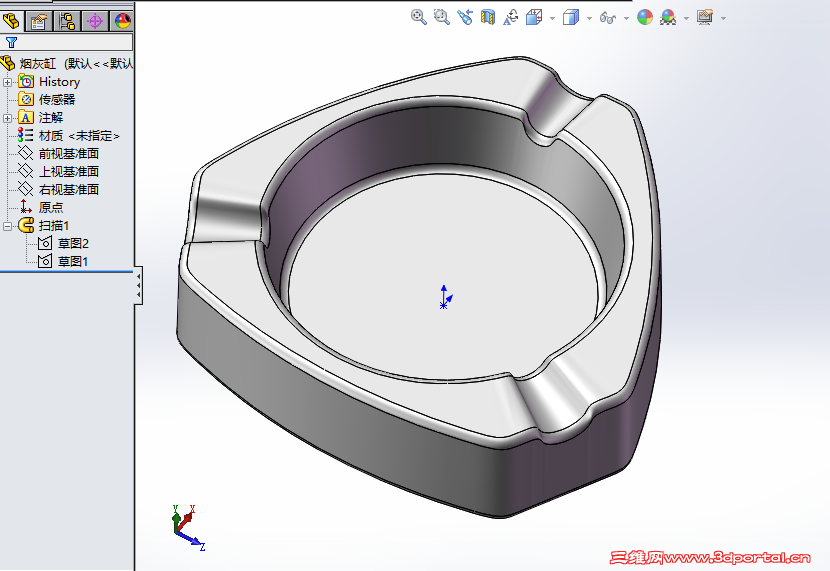Activate the Section View tool

coord(488,17)
